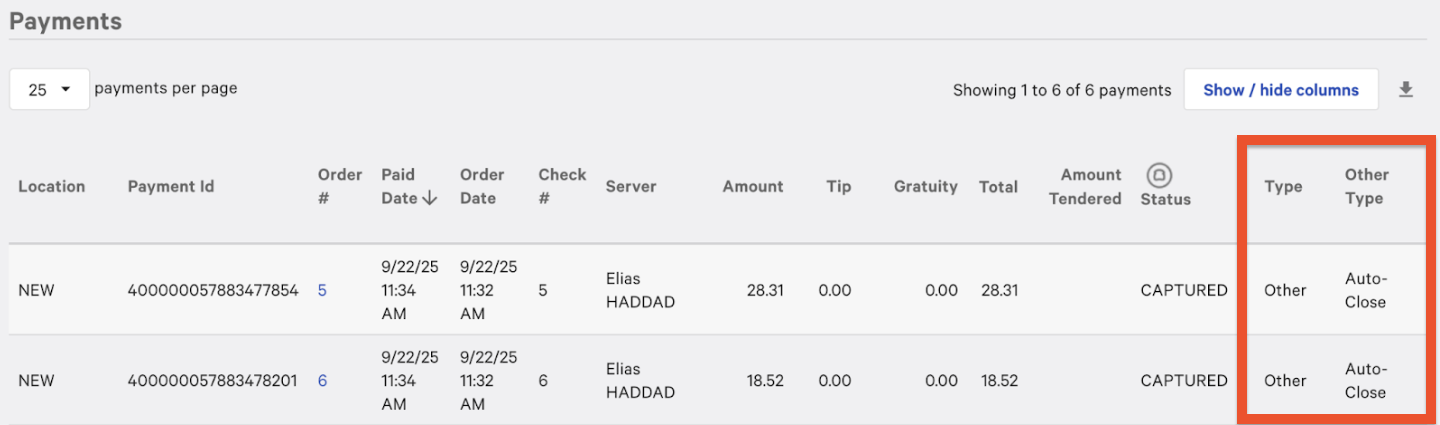This screenshot has height=425, width=1440.
Task: Sort by the Location column header
Action: (52, 186)
